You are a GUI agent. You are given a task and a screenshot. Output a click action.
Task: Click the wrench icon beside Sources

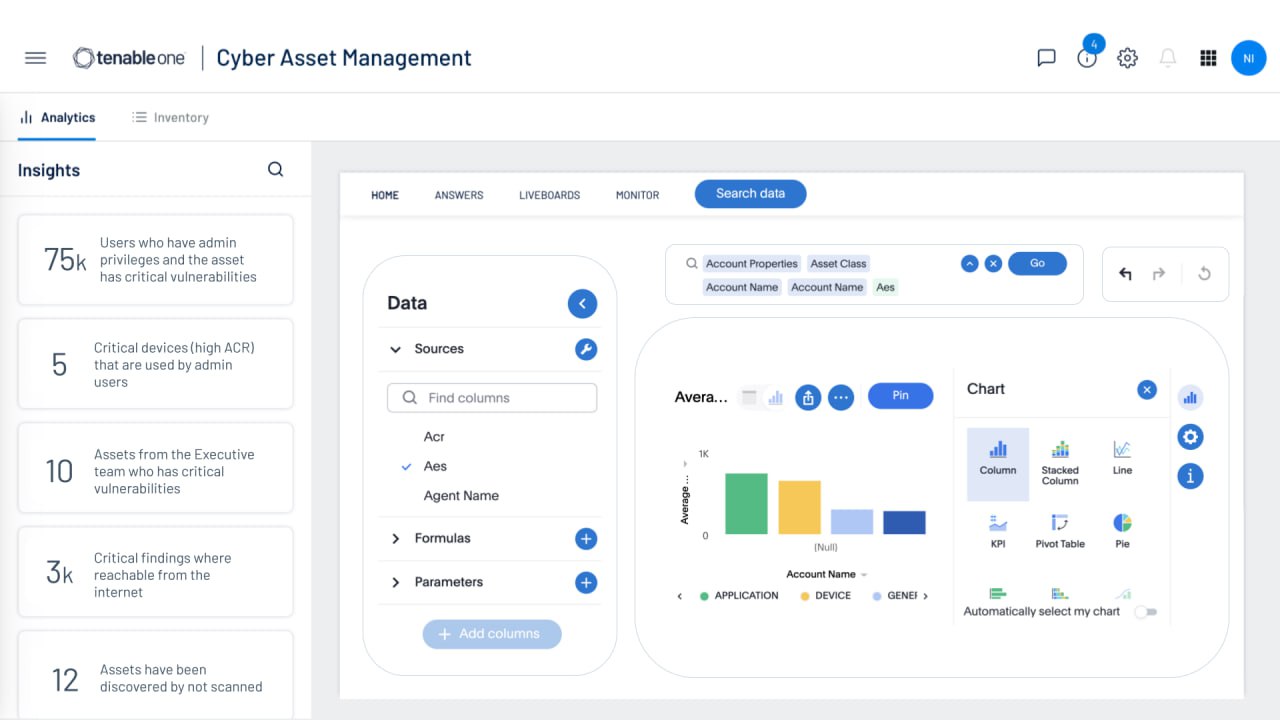click(x=586, y=349)
